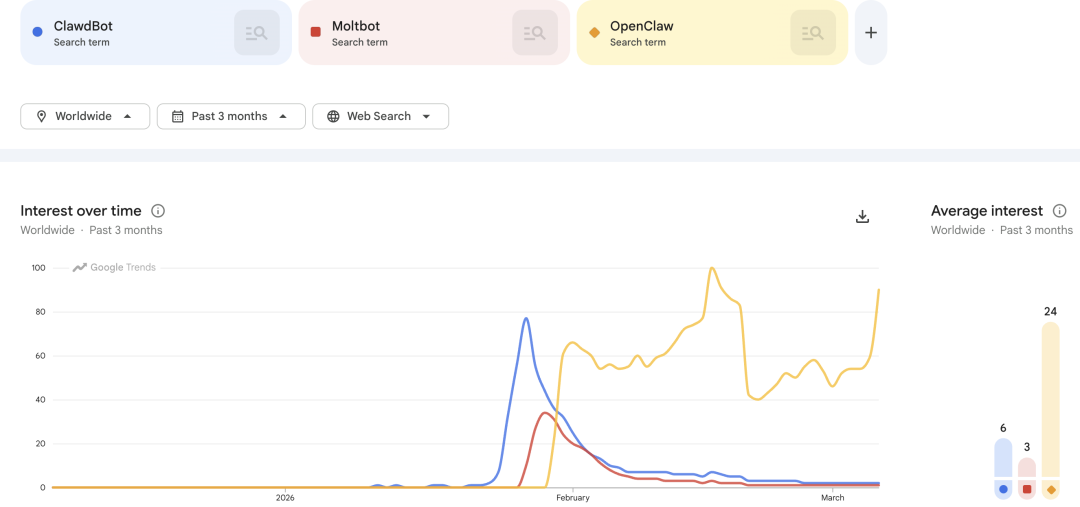The image size is (1080, 507).
Task: Open the Past 3 months dropdown
Action: coord(283,116)
